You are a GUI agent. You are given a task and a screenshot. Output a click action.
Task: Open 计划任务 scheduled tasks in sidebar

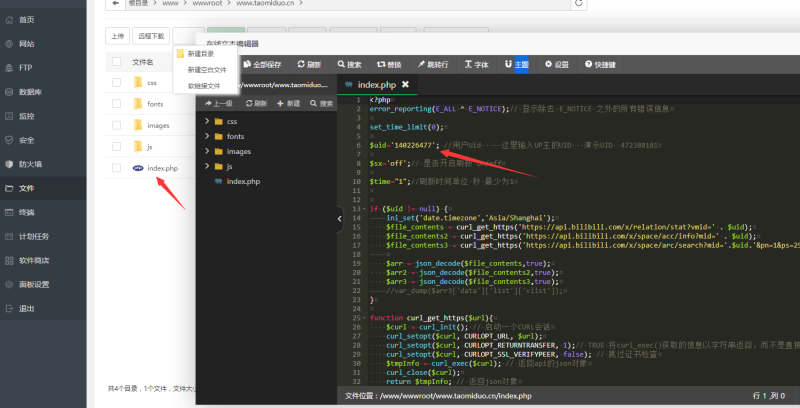(x=34, y=237)
